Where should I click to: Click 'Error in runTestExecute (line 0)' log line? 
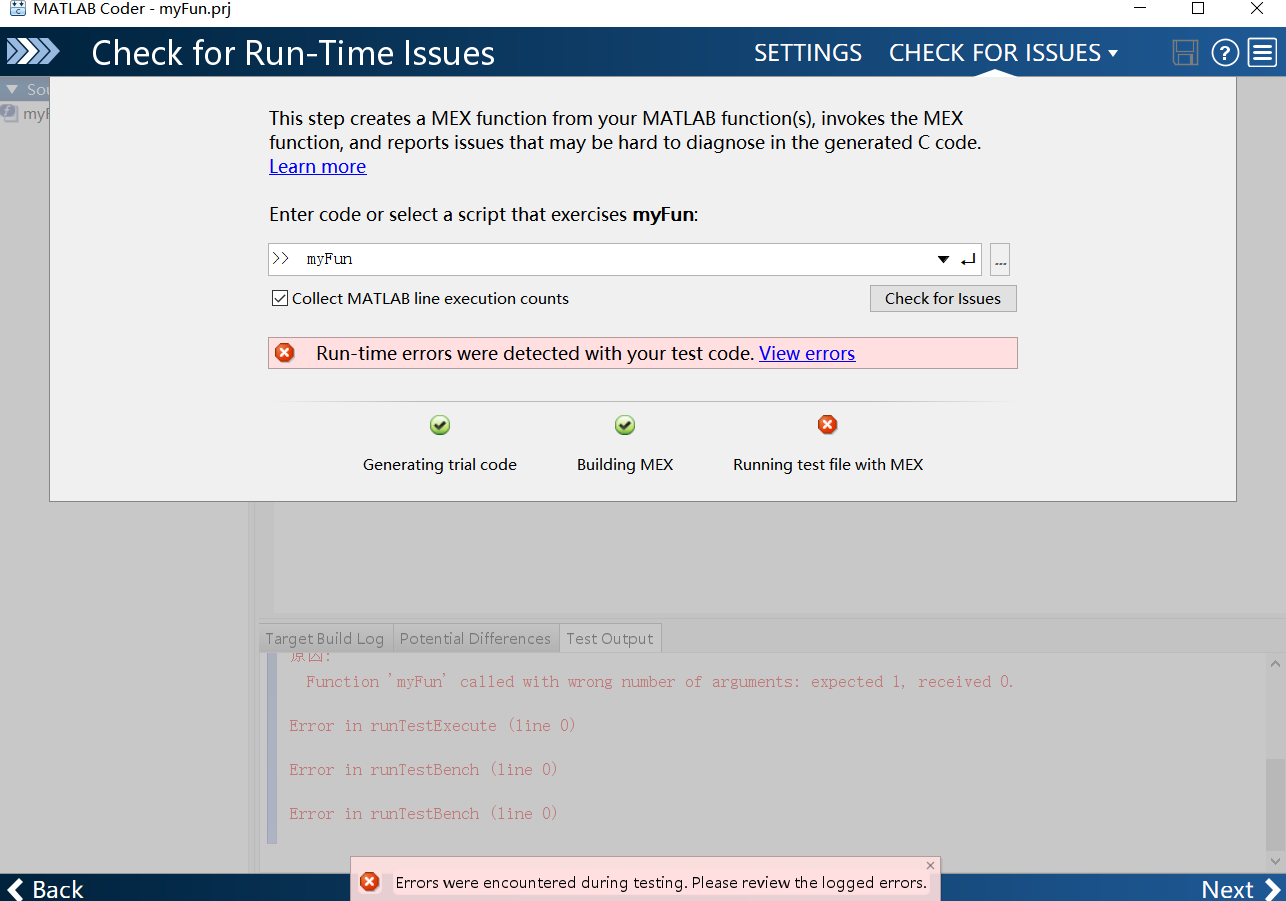(433, 726)
